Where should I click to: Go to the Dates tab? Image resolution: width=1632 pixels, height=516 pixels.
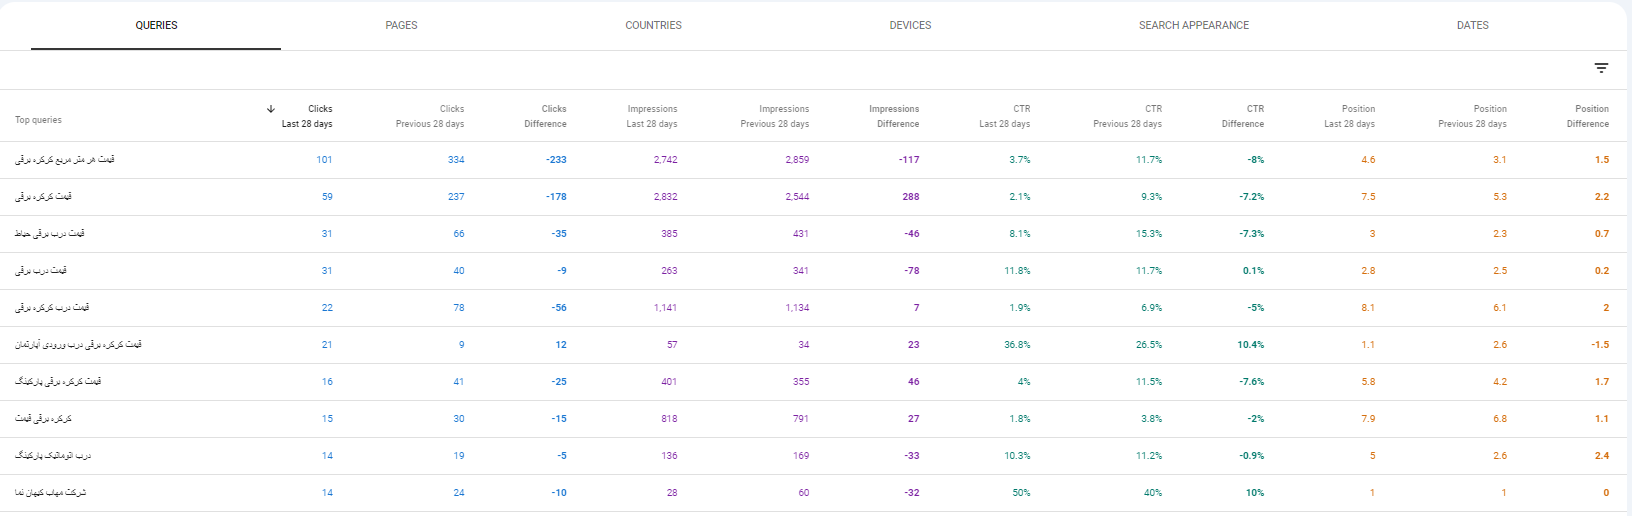pos(1472,25)
